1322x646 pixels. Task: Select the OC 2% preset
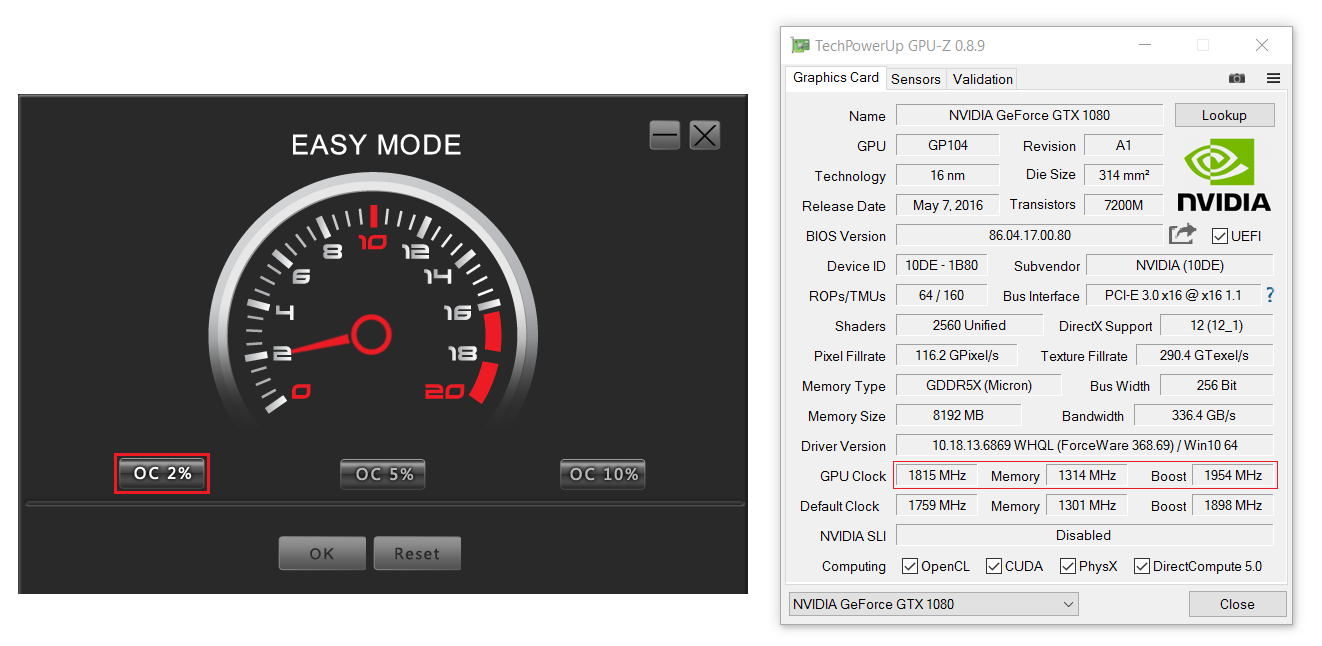[x=163, y=473]
